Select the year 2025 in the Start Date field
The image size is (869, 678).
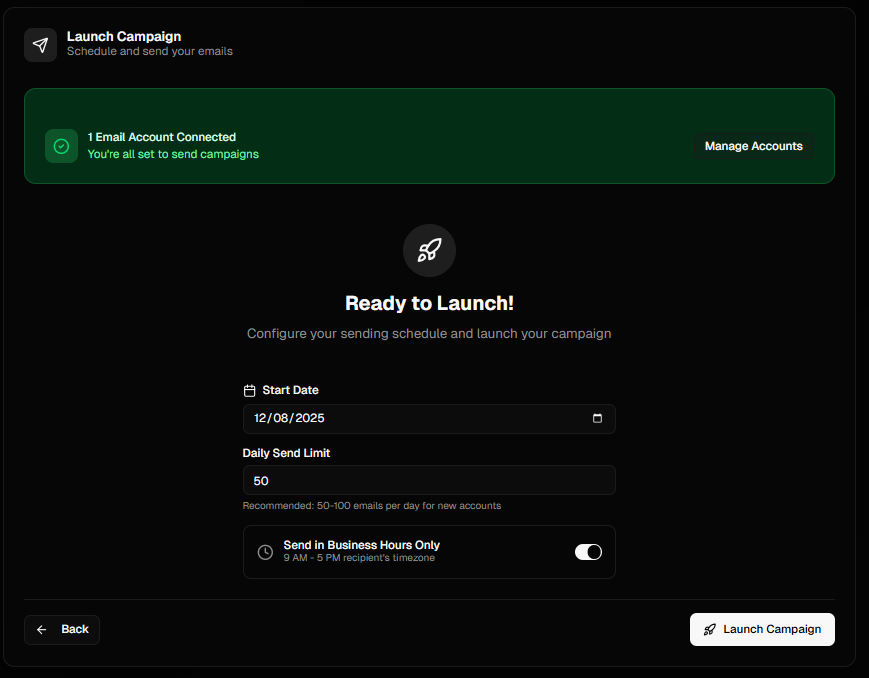[308, 419]
